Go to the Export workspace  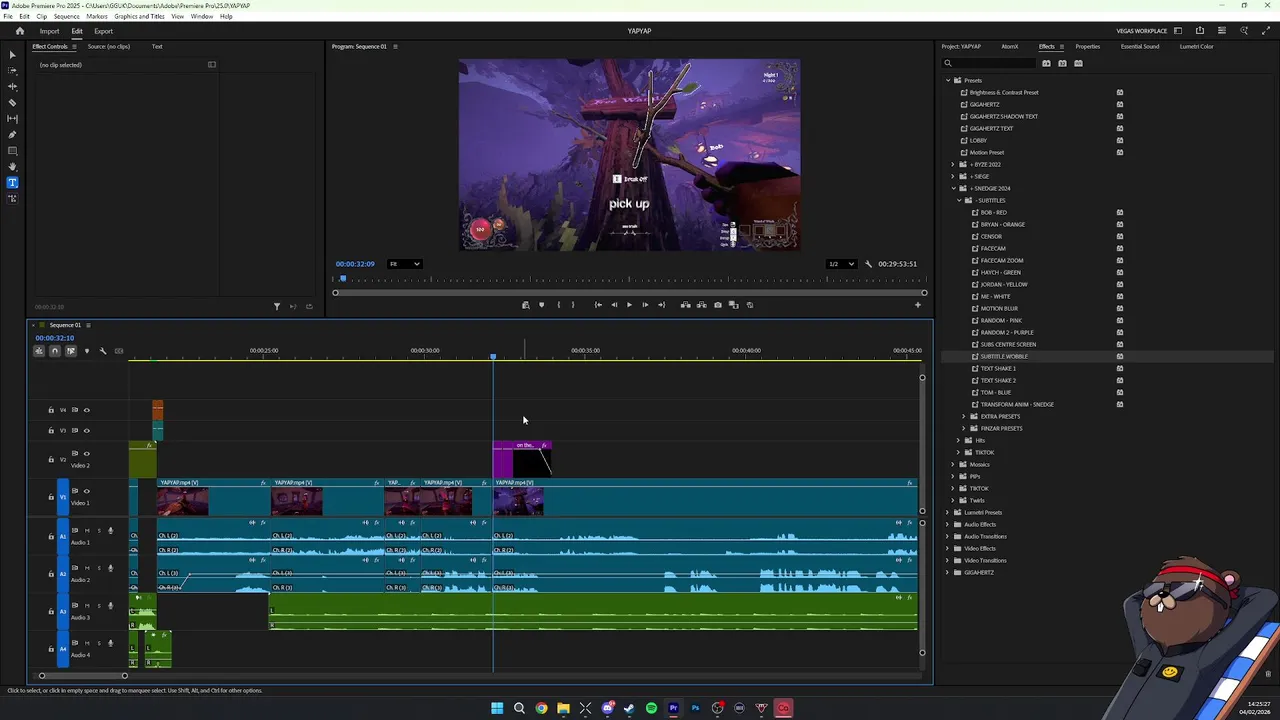click(103, 31)
